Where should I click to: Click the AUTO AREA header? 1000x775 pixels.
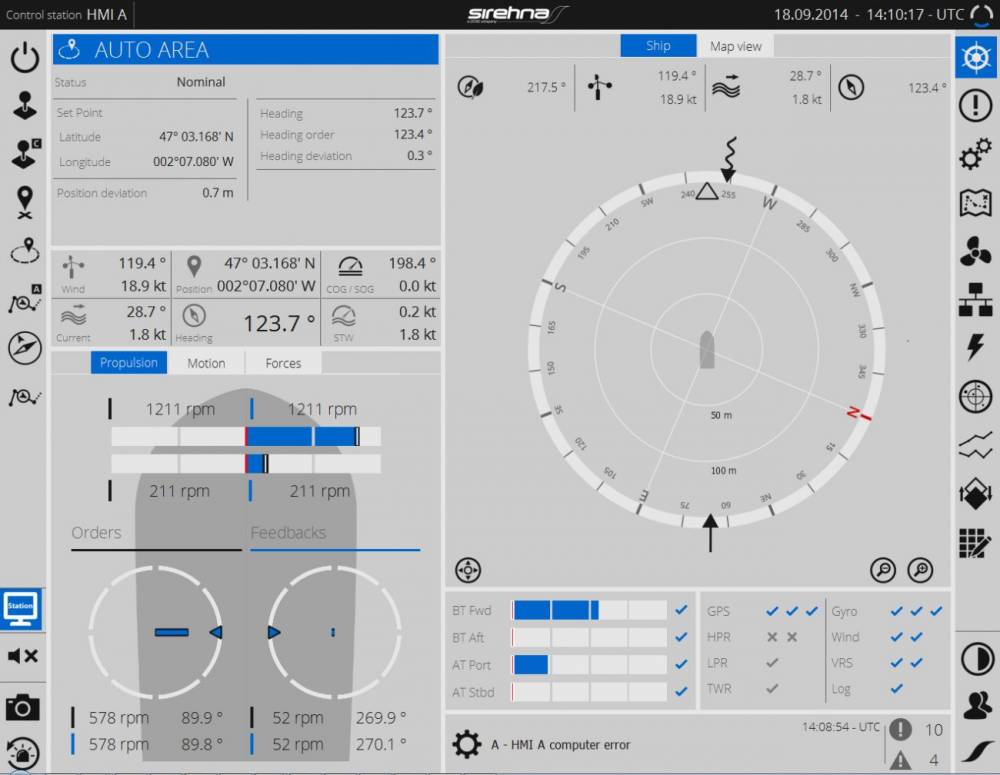[x=246, y=50]
